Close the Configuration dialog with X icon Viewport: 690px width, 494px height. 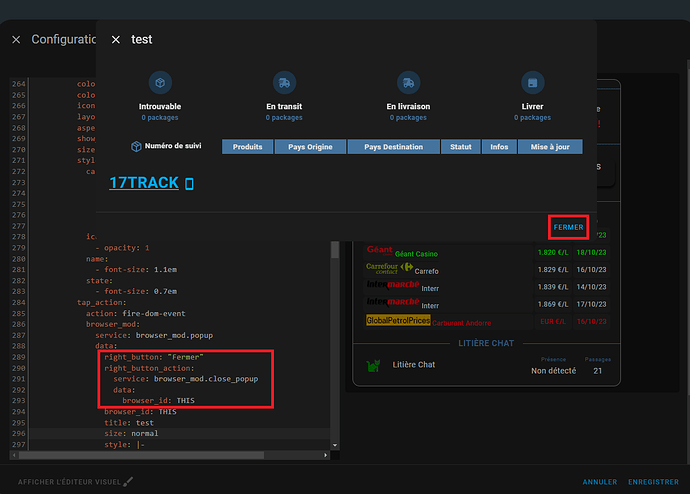pyautogui.click(x=16, y=40)
